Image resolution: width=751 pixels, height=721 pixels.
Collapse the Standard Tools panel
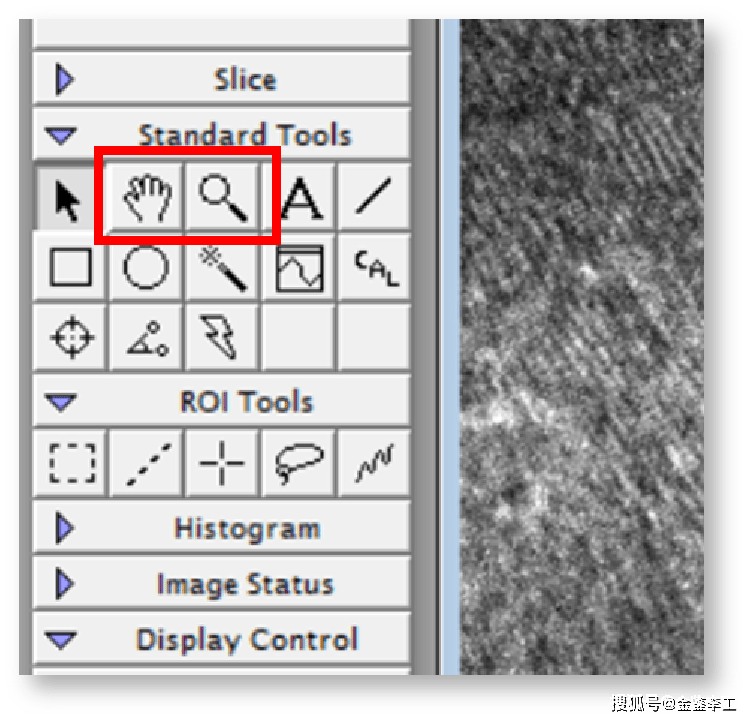[x=60, y=136]
